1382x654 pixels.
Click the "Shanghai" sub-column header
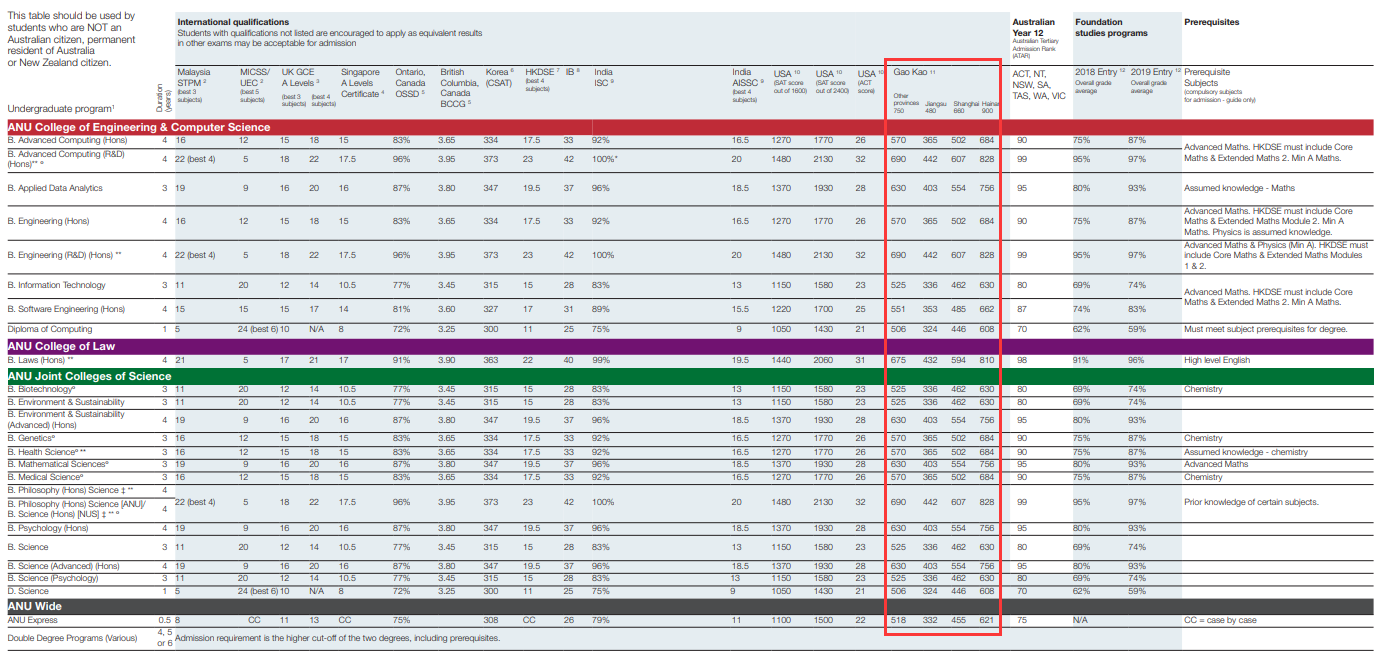[966, 103]
